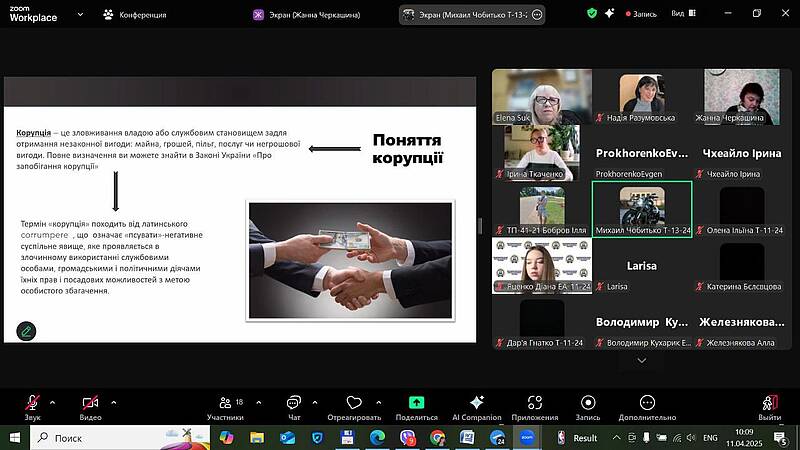Expand the video options arrow beside Видео
The image size is (800, 450).
(113, 401)
